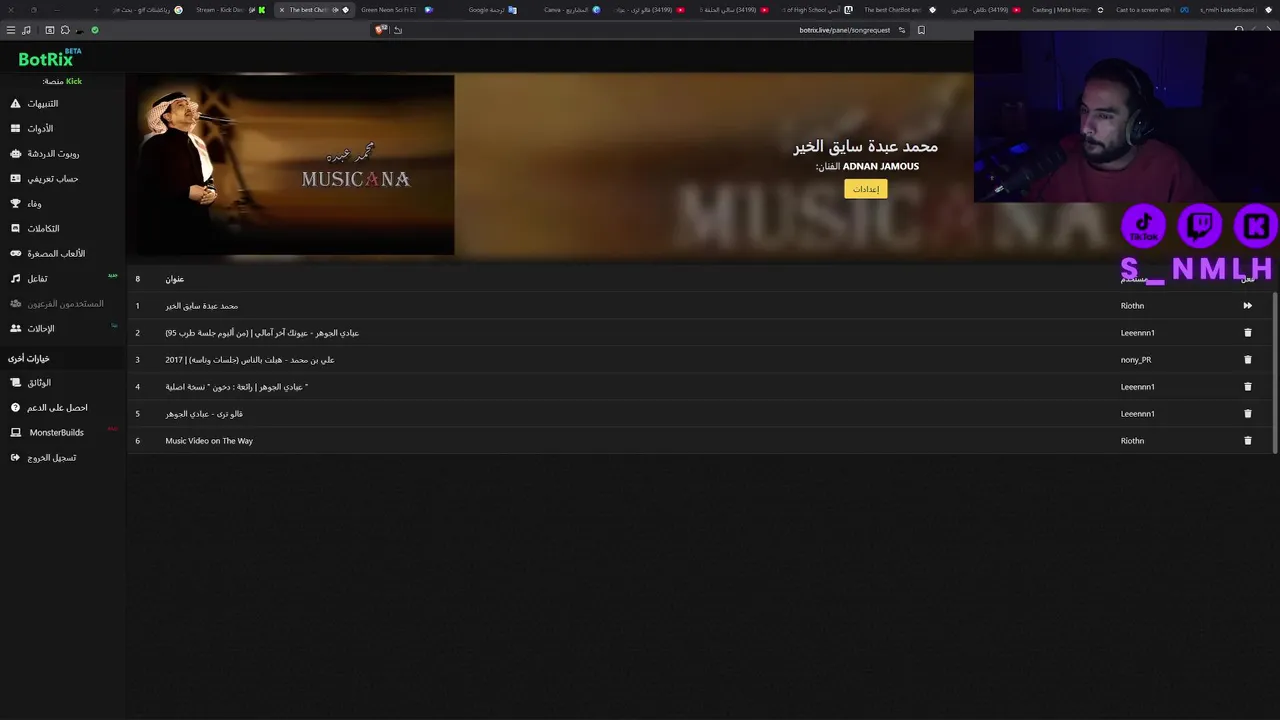The height and width of the screenshot is (720, 1280).
Task: Open the referrals two-people icon
Action: click(15, 328)
